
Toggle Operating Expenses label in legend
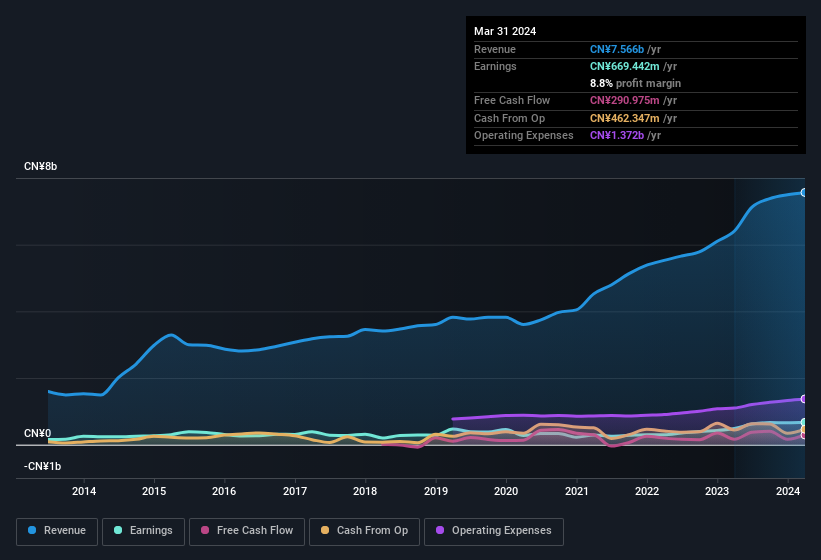point(501,531)
